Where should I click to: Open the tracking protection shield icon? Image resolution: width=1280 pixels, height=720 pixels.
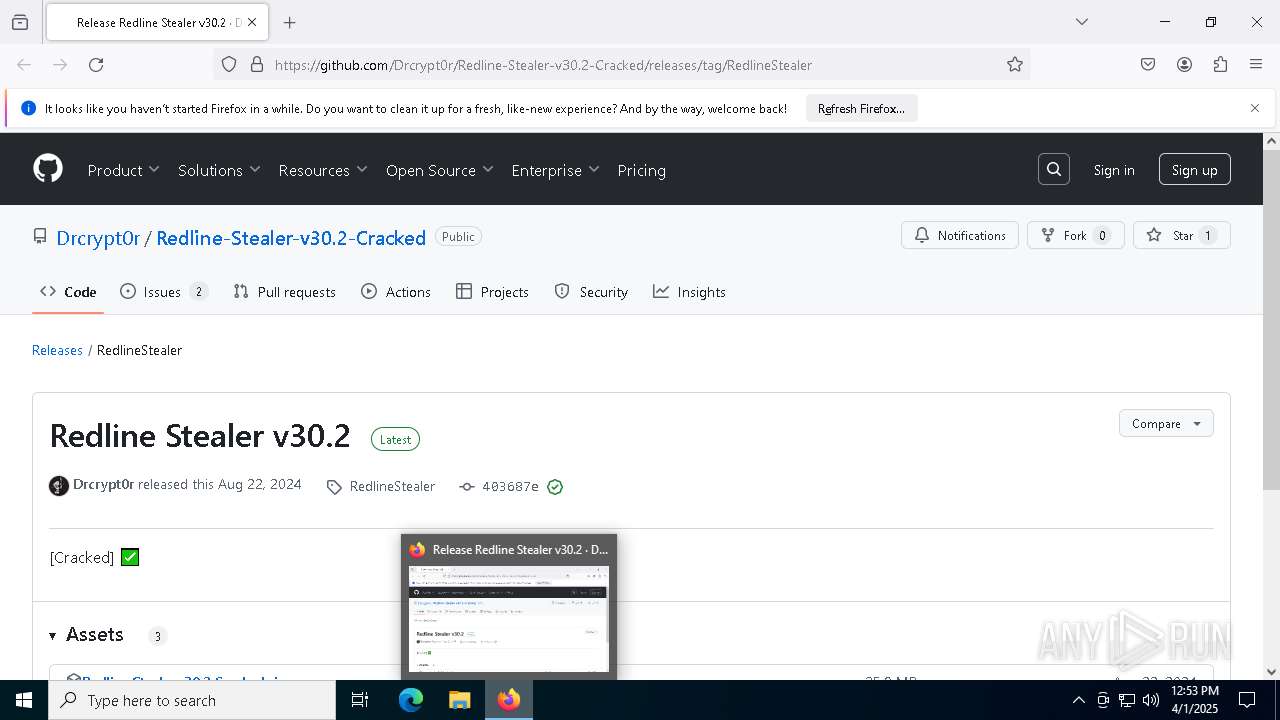pos(229,65)
